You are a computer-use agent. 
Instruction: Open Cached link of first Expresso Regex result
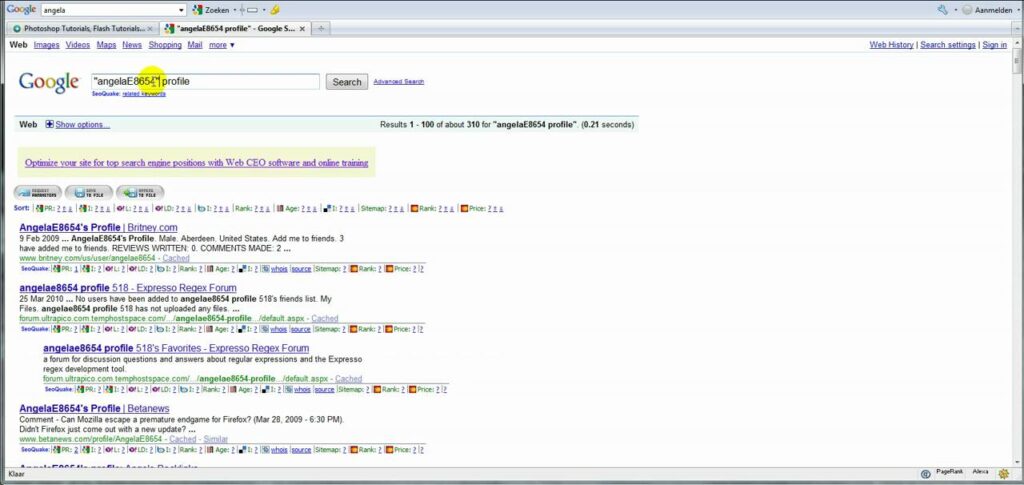(x=325, y=319)
